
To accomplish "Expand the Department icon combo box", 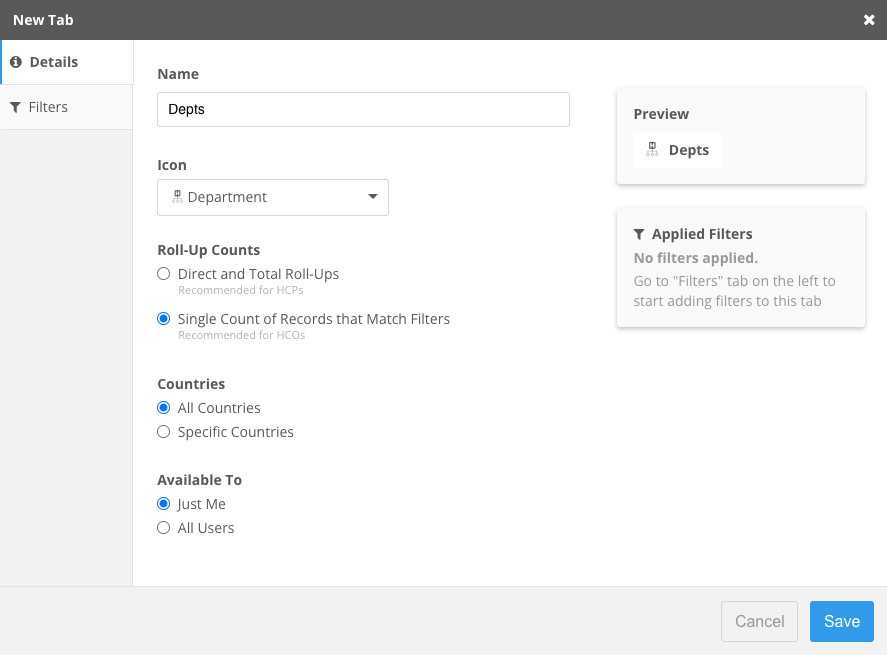I will (272, 197).
